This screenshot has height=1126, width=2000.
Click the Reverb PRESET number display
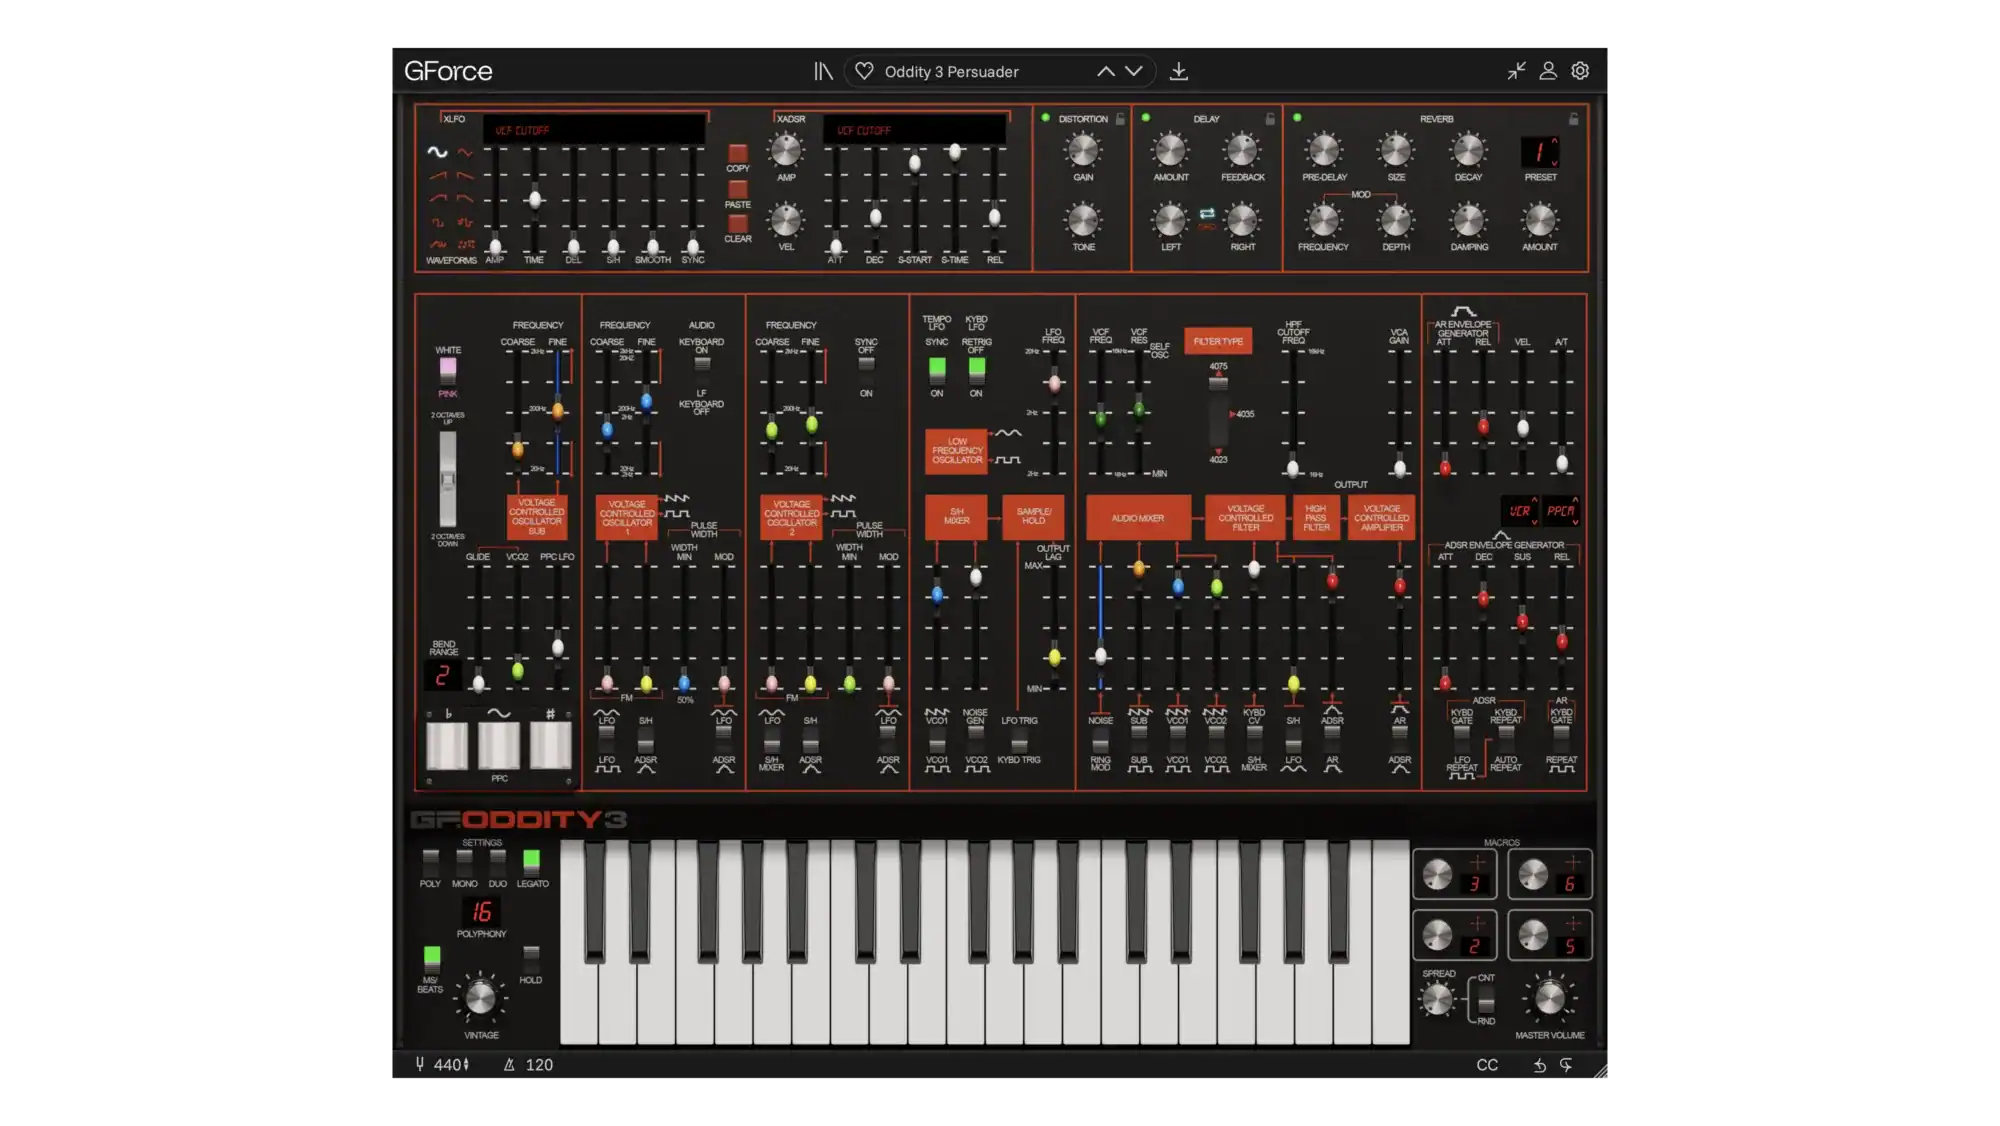tap(1539, 152)
